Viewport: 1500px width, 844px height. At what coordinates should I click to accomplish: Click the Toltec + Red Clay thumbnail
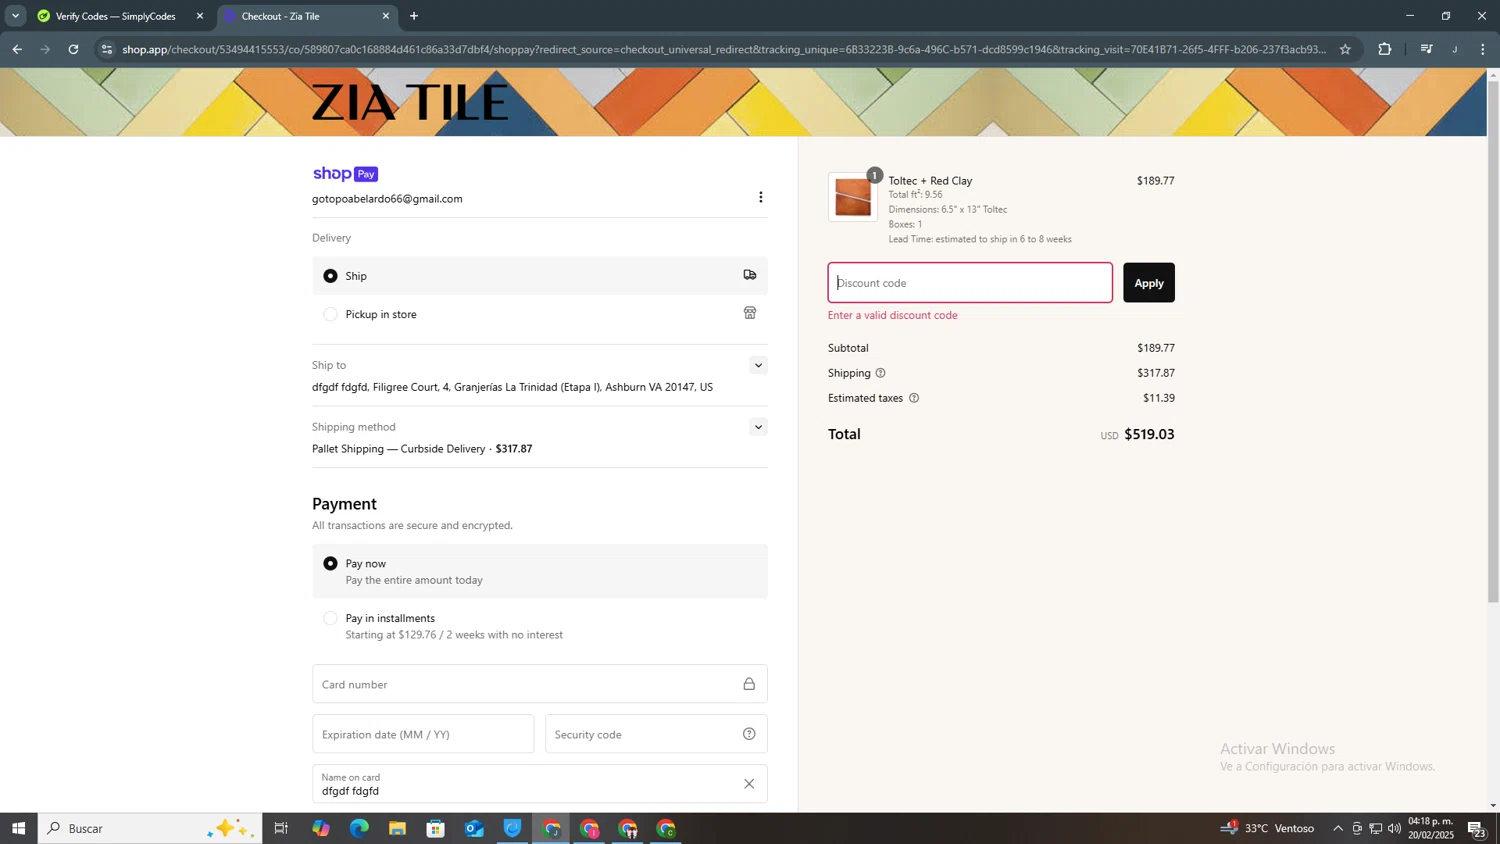853,197
